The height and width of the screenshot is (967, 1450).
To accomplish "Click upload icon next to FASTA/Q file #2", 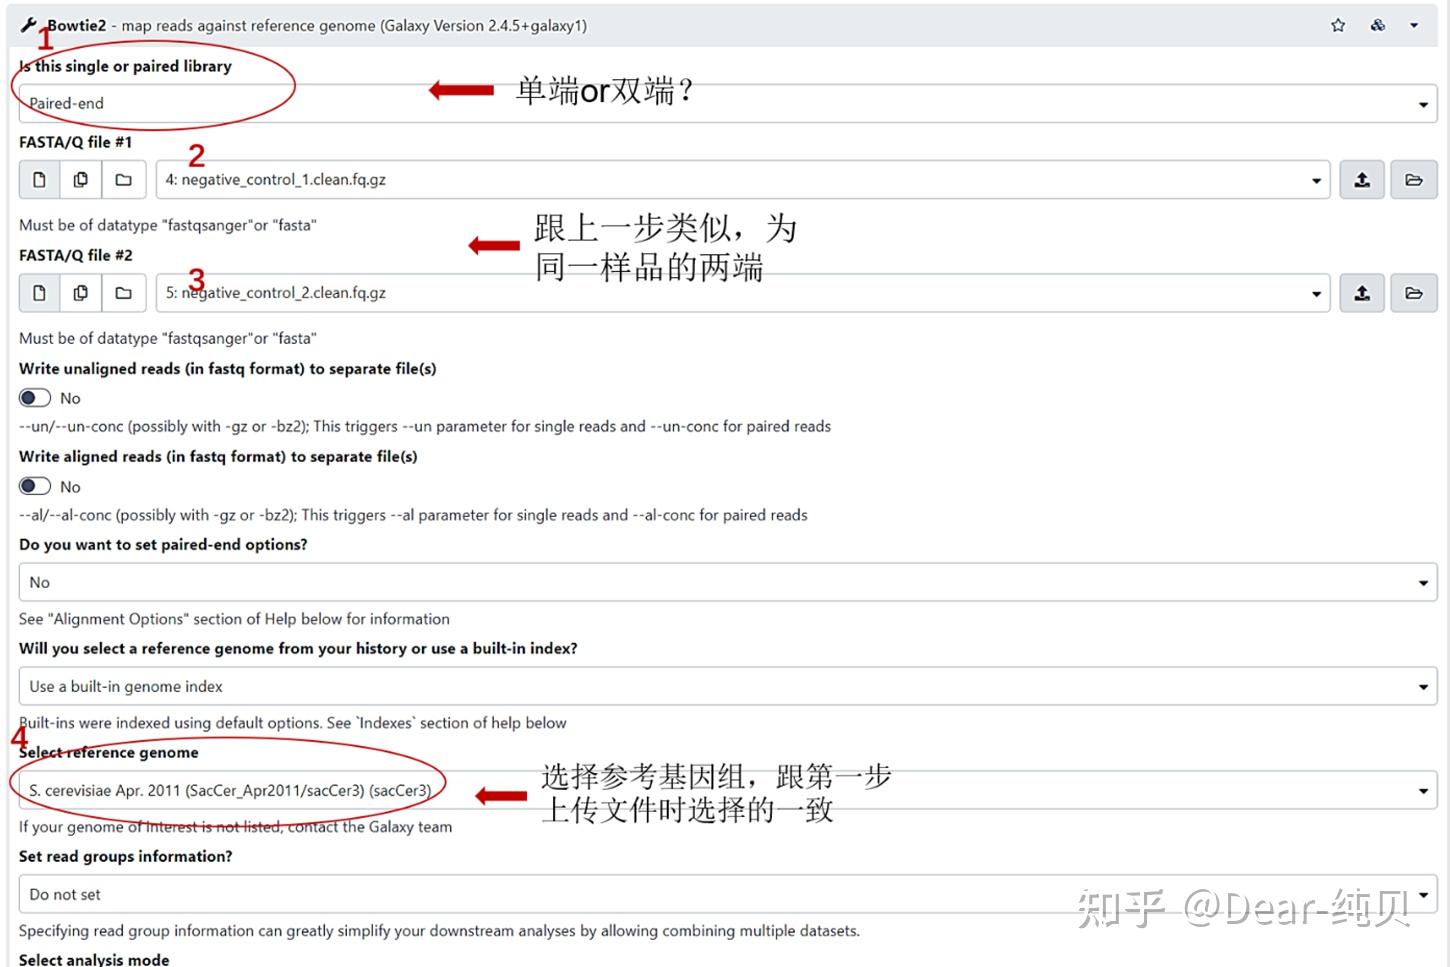I will coord(1362,293).
